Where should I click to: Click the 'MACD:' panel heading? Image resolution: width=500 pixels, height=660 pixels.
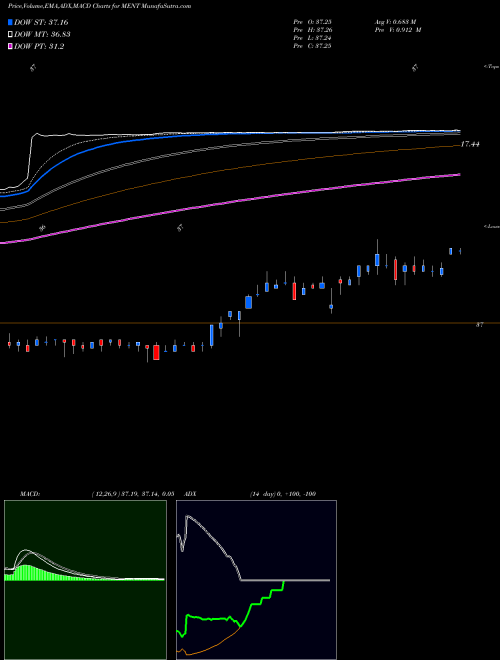pyautogui.click(x=30, y=494)
